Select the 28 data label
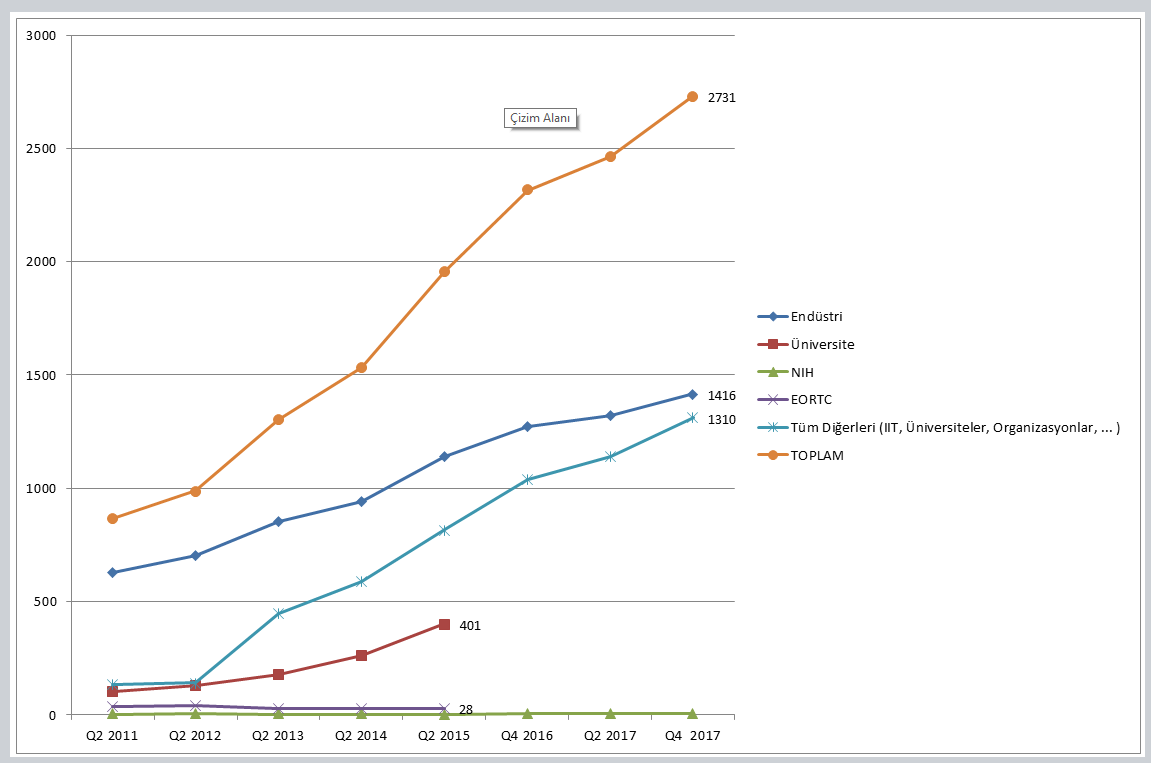 coord(466,710)
